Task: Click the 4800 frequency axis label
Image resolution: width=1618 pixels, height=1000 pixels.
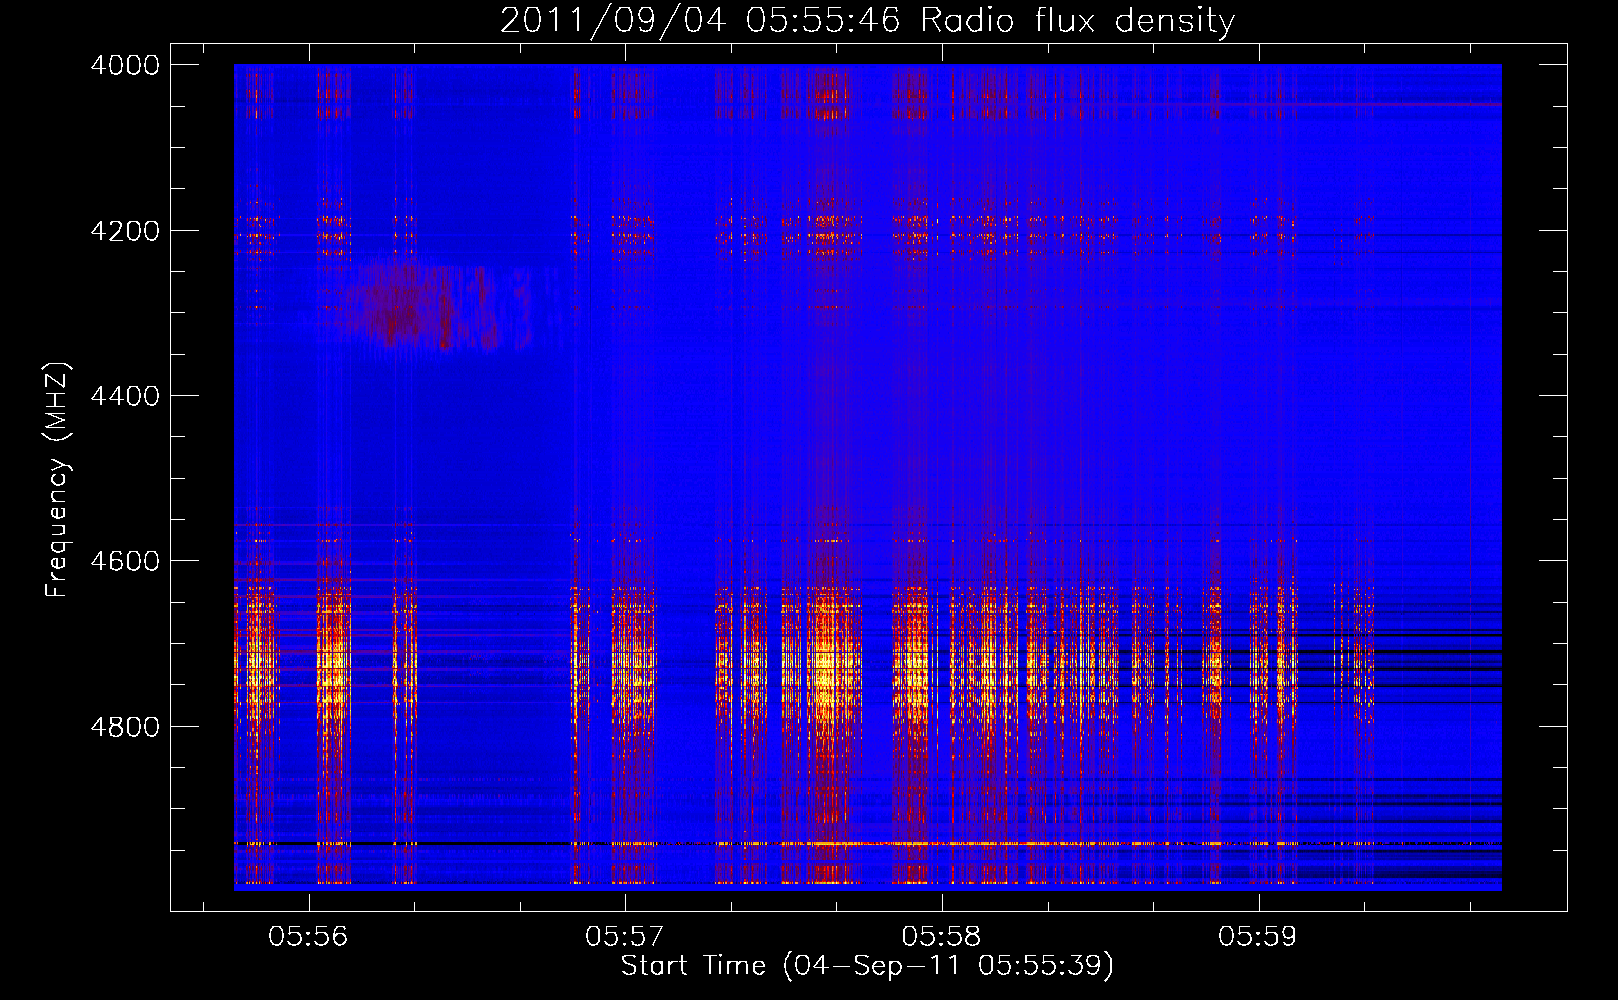Action: pyautogui.click(x=125, y=727)
